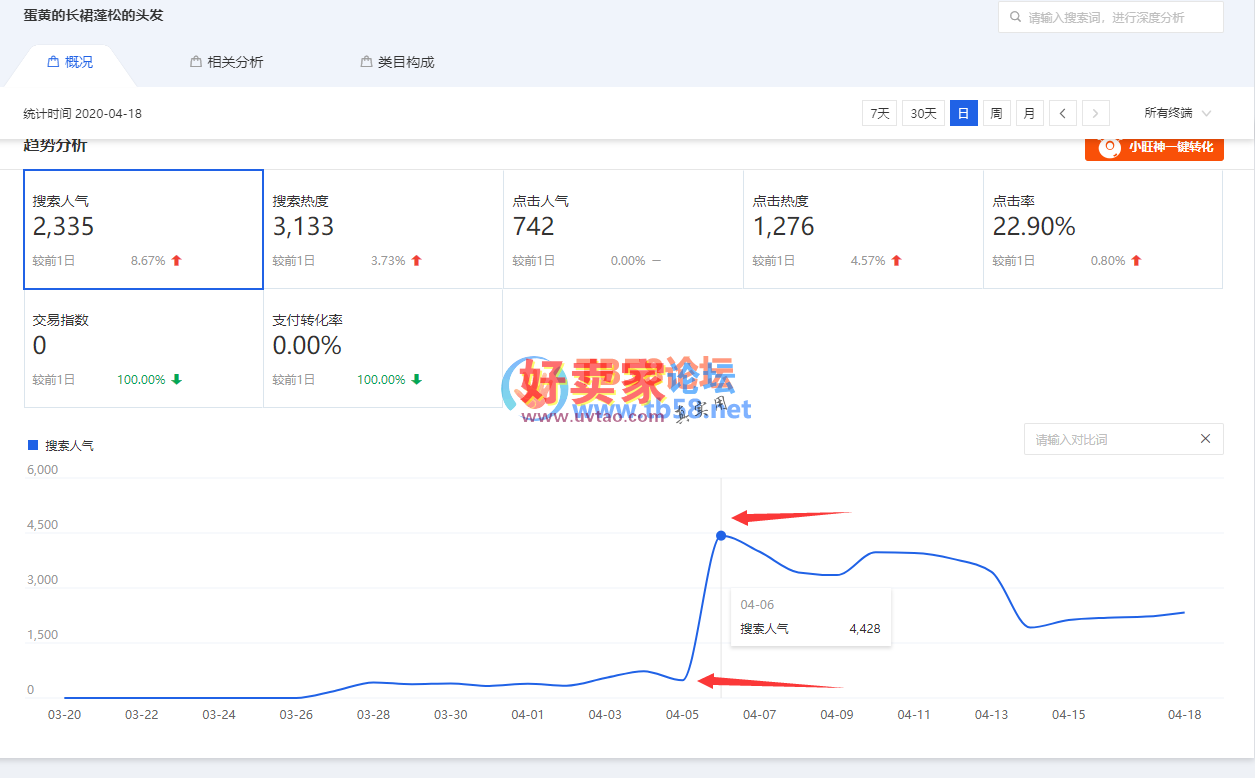The width and height of the screenshot is (1255, 778).
Task: Click the 相关分析 tab bag icon
Action: [196, 62]
